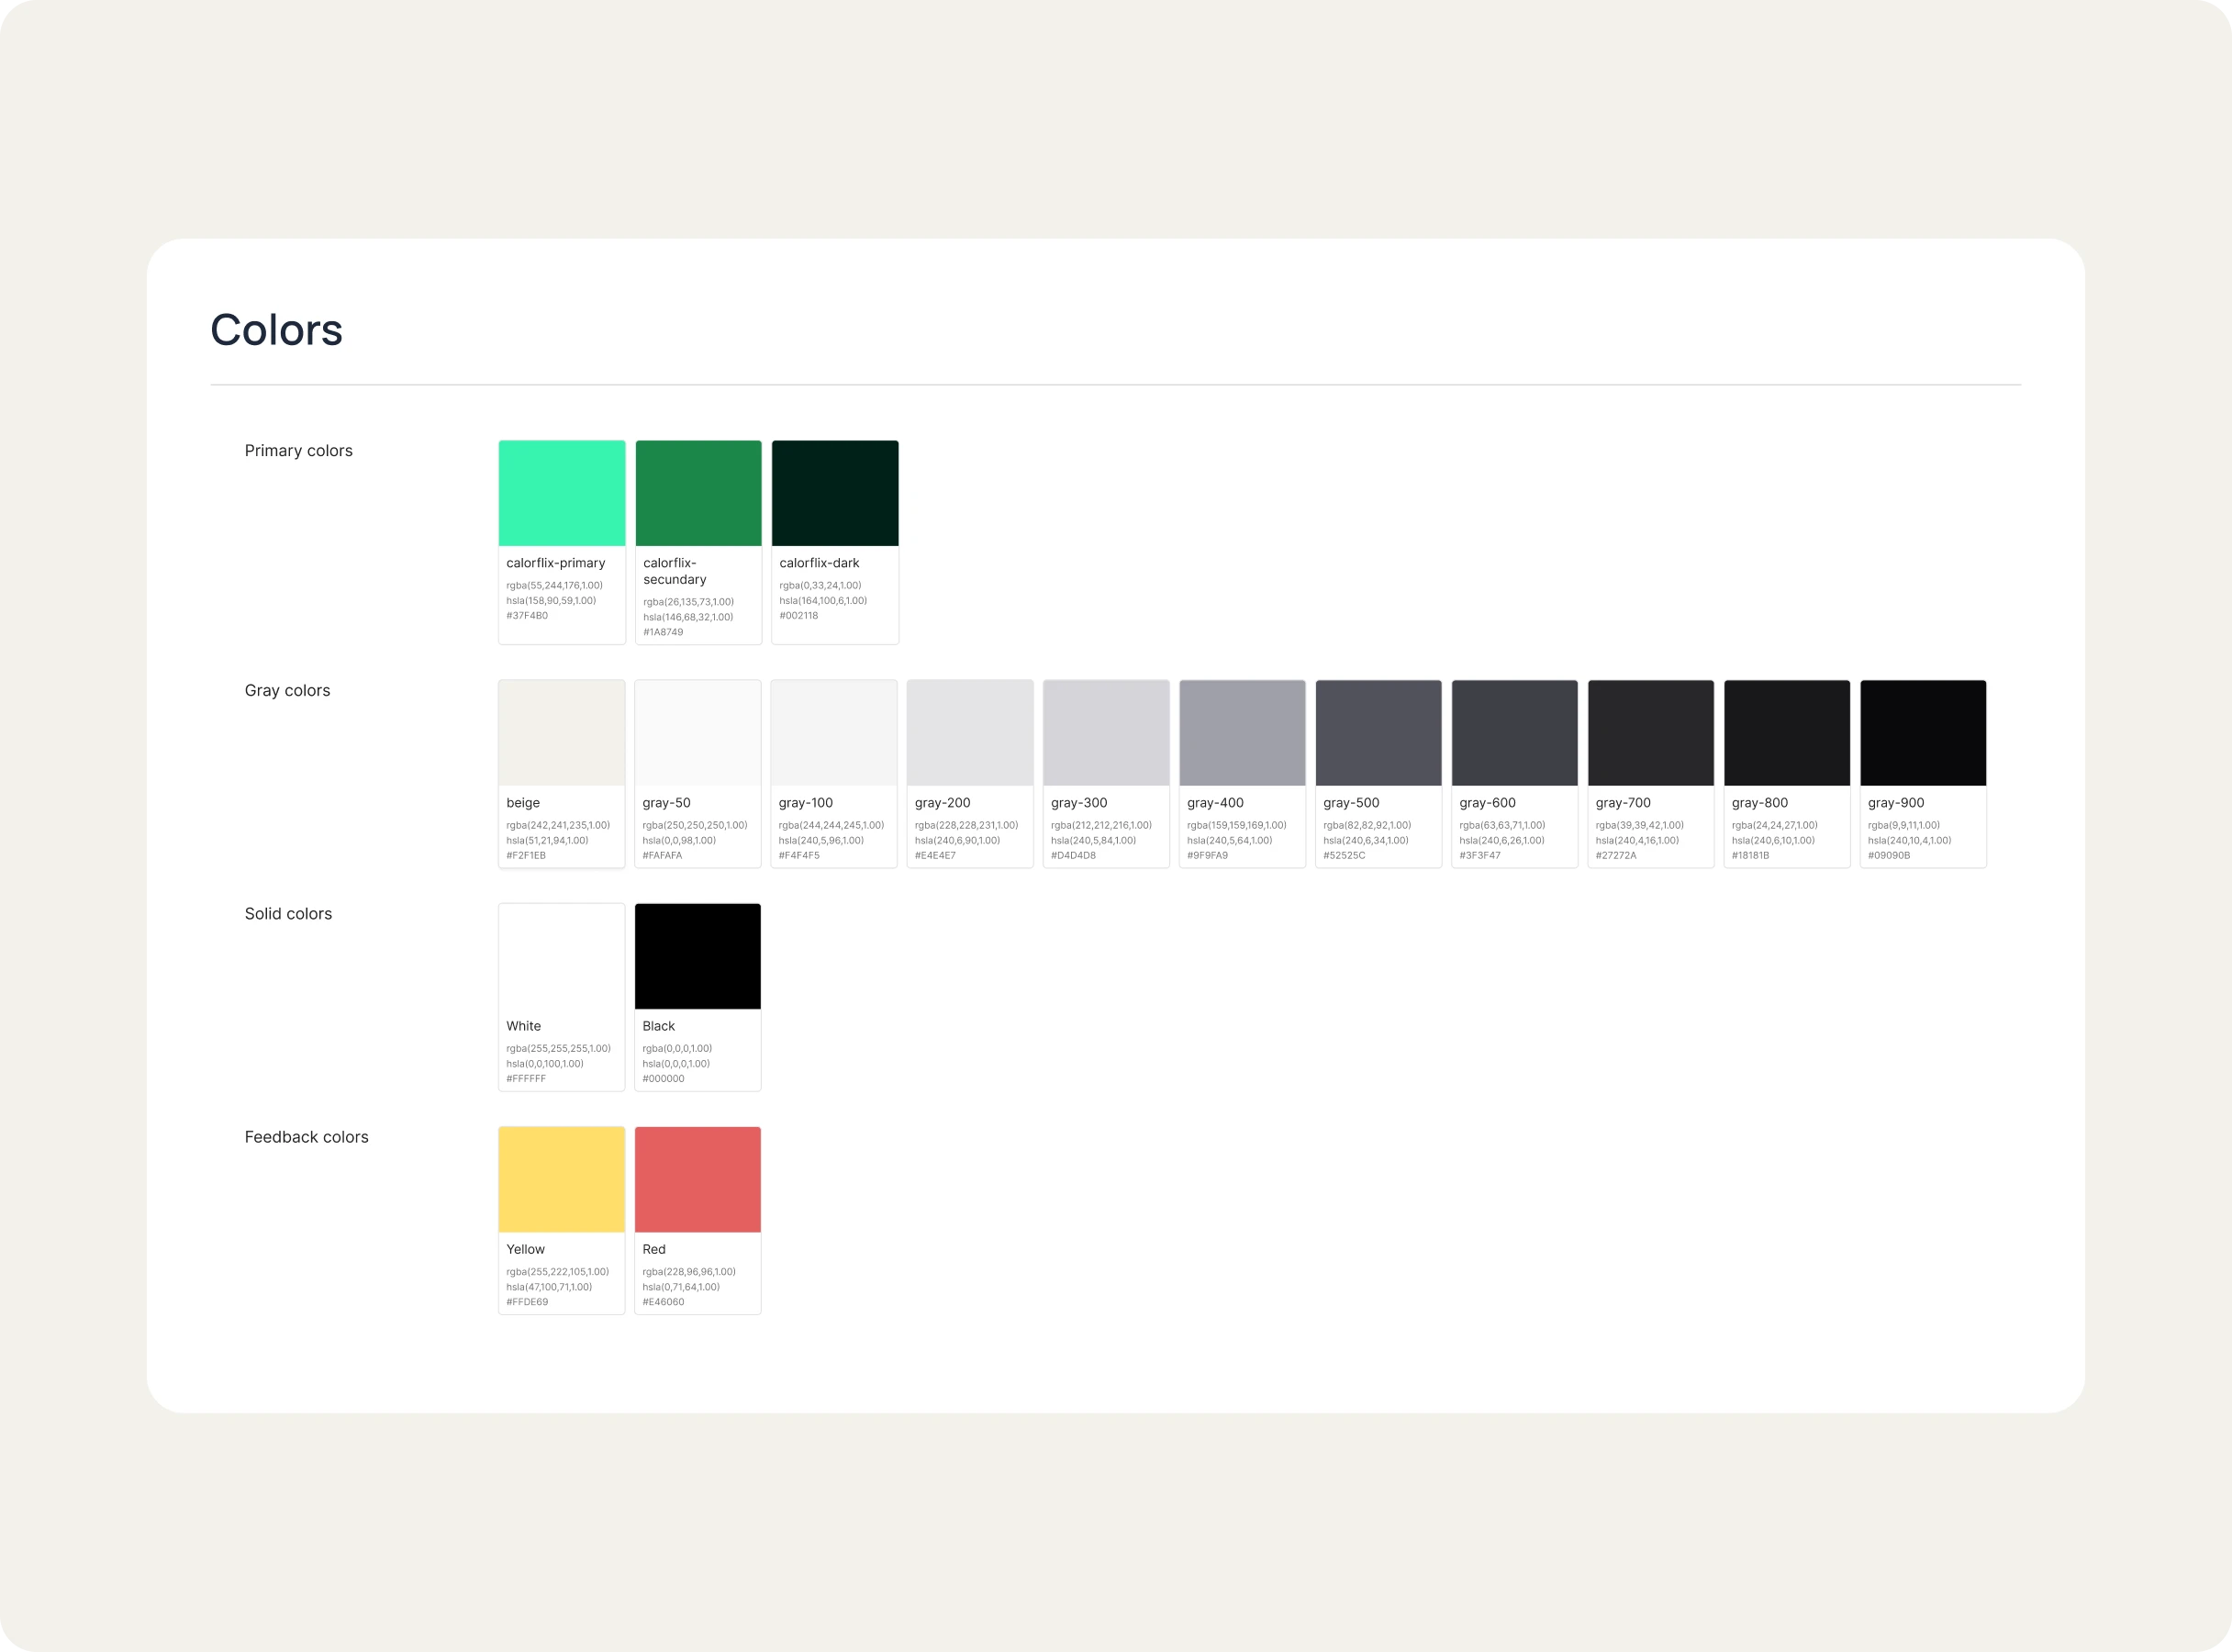Click the gray-50 swatch
2232x1652 pixels.
[x=697, y=733]
